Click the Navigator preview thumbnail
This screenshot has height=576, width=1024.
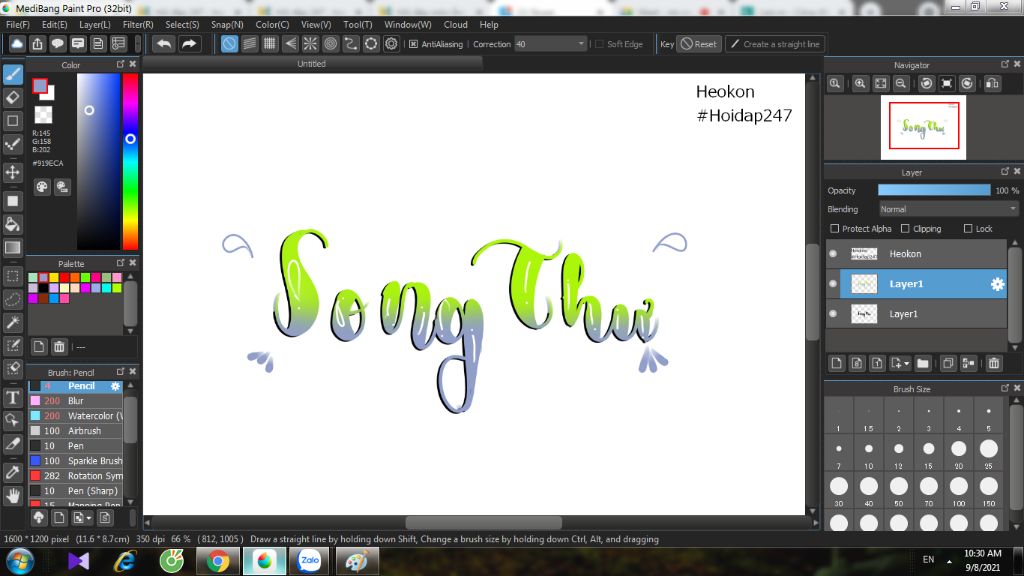[923, 127]
